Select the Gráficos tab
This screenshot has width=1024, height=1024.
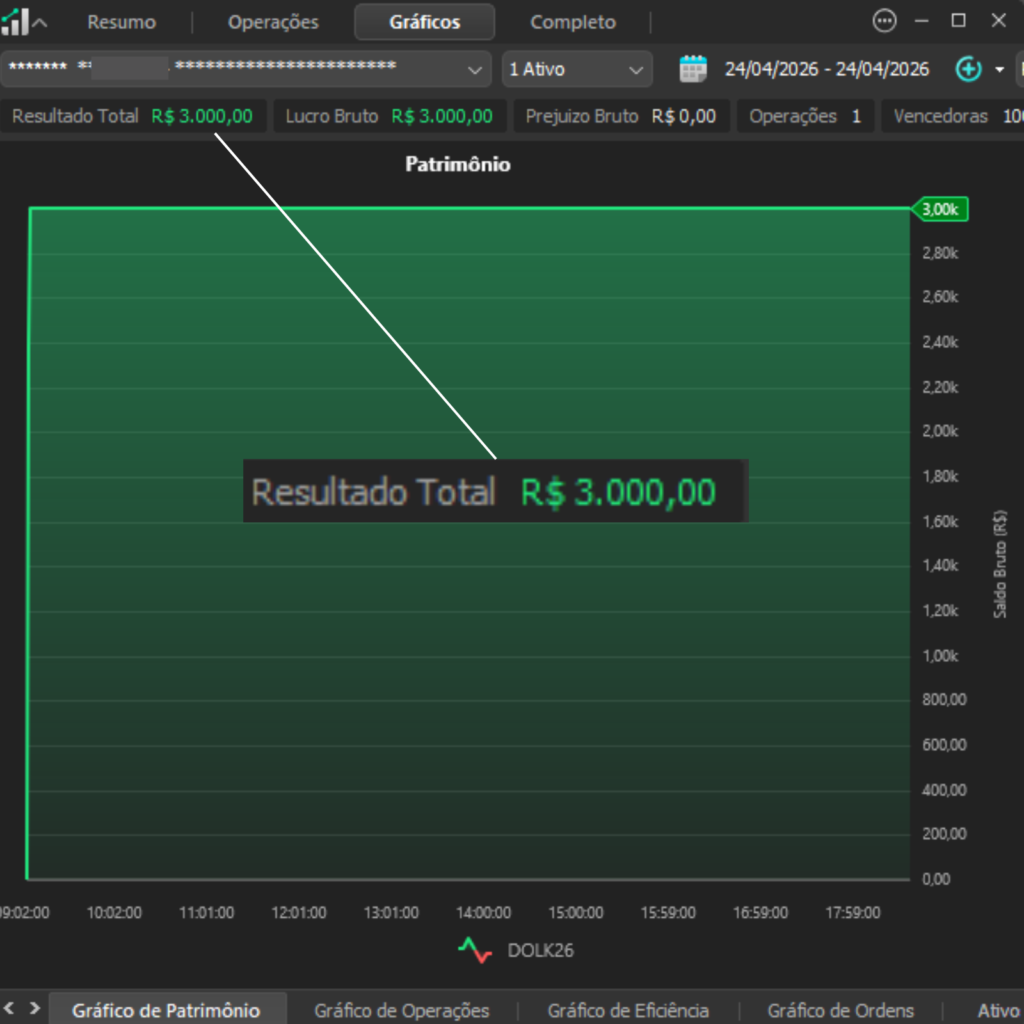(424, 22)
